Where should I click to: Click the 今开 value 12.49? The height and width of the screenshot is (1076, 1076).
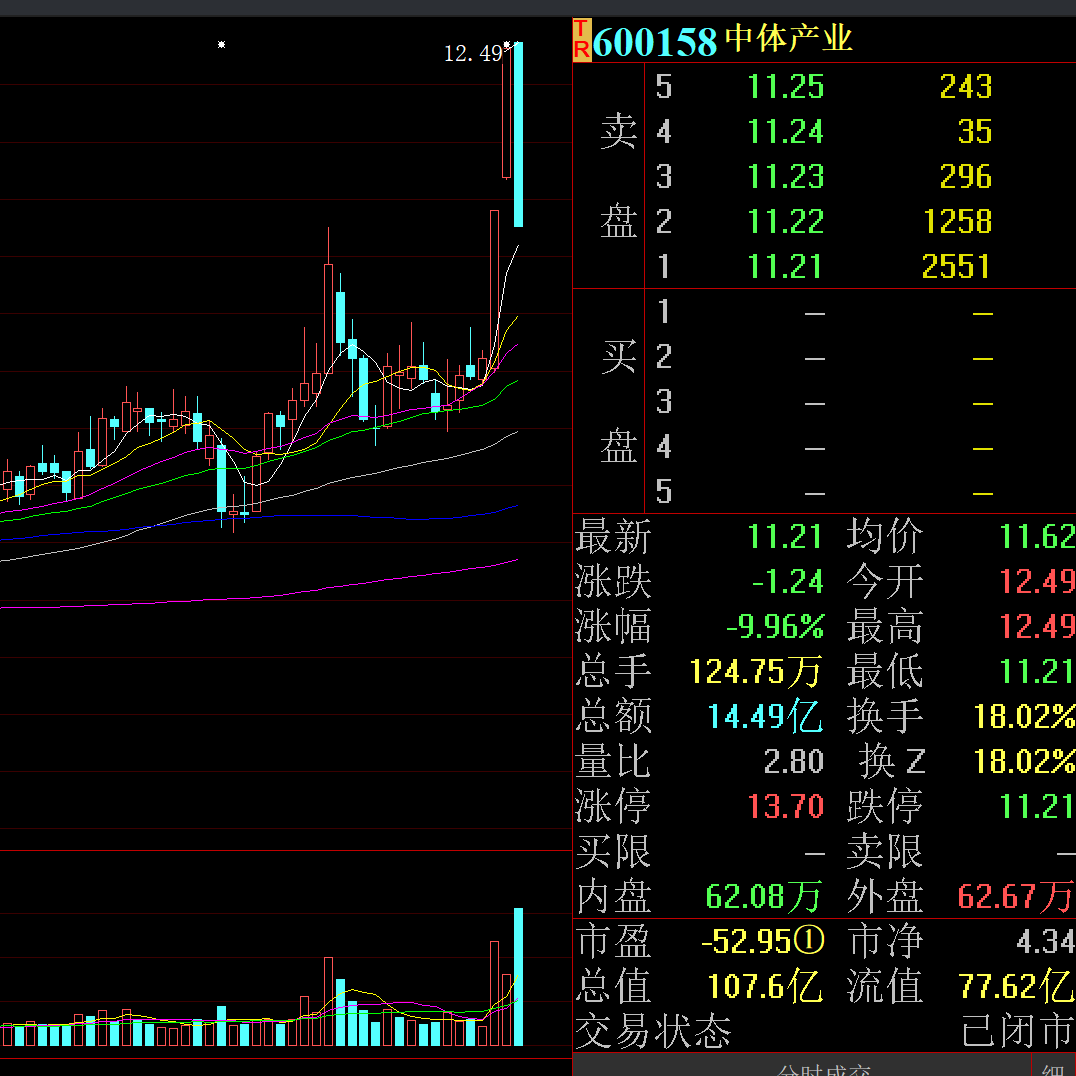[x=1037, y=582]
